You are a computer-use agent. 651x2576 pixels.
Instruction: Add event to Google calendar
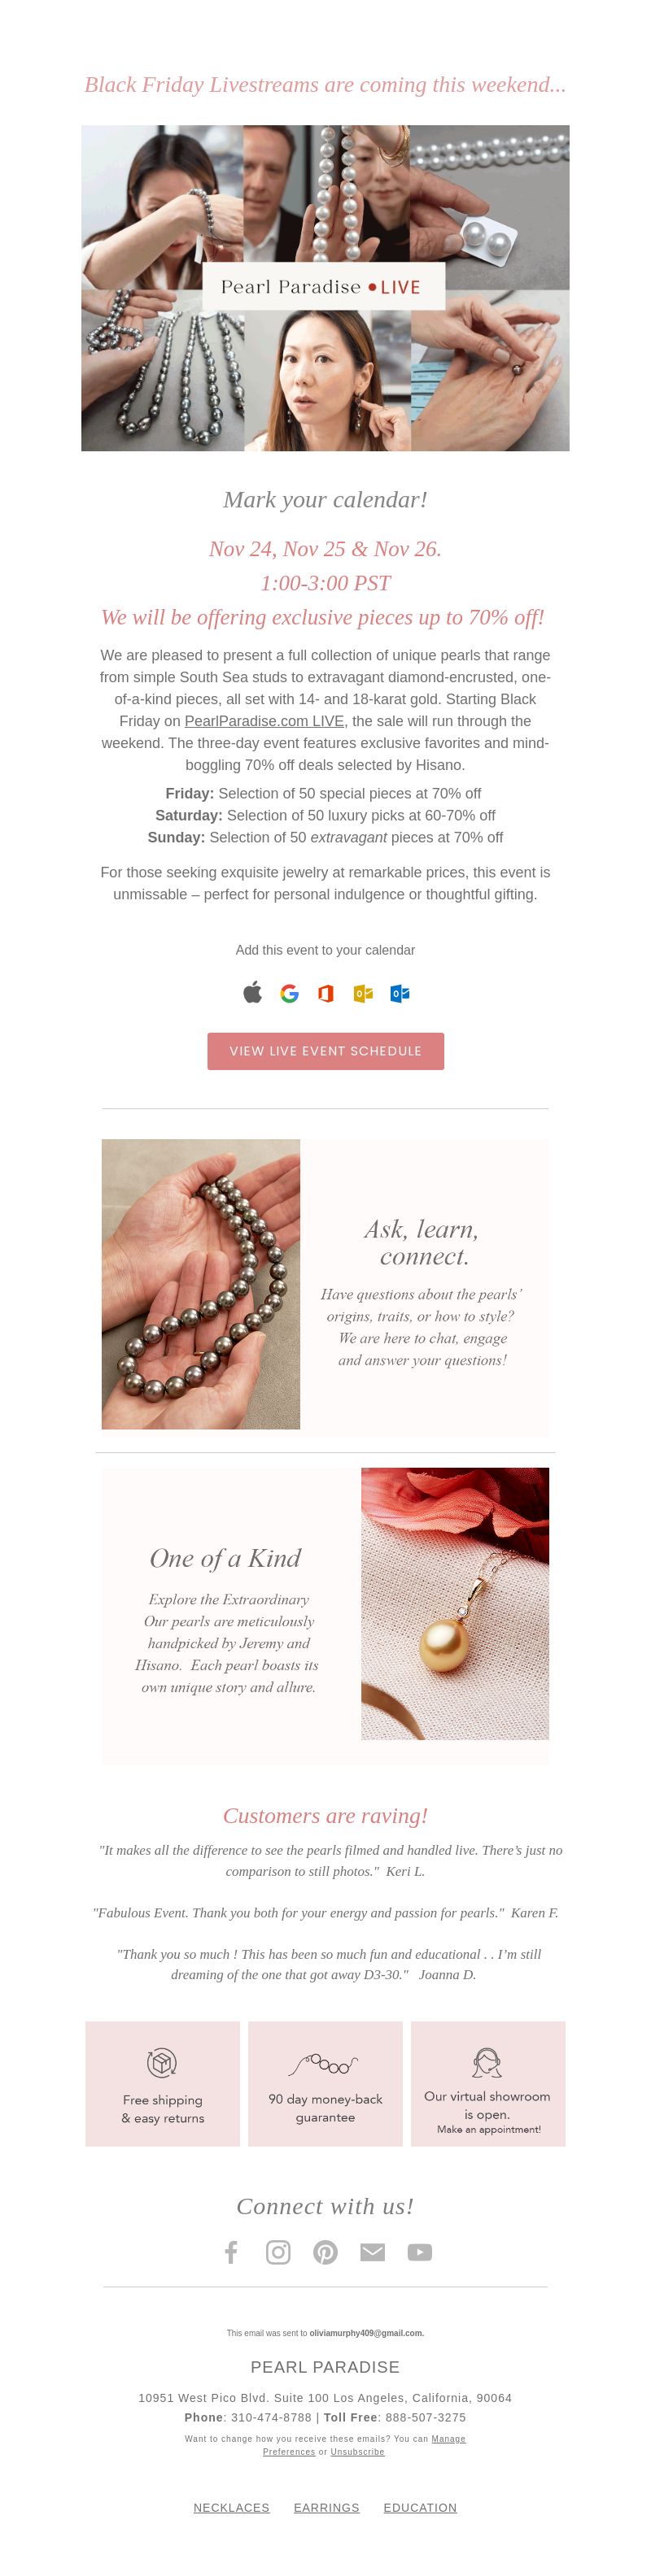[x=290, y=993]
